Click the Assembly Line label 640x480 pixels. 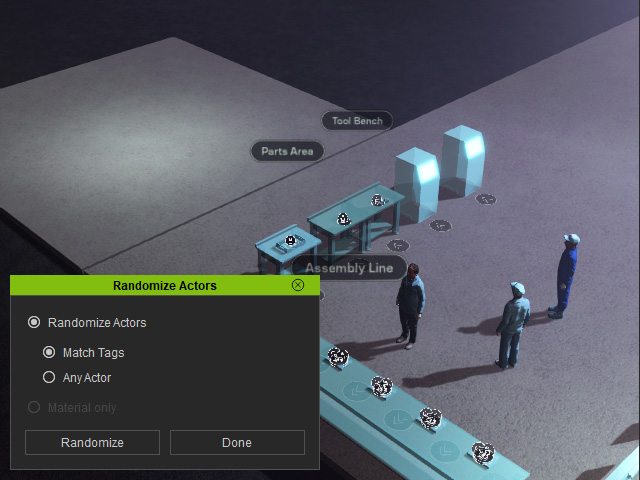point(349,268)
